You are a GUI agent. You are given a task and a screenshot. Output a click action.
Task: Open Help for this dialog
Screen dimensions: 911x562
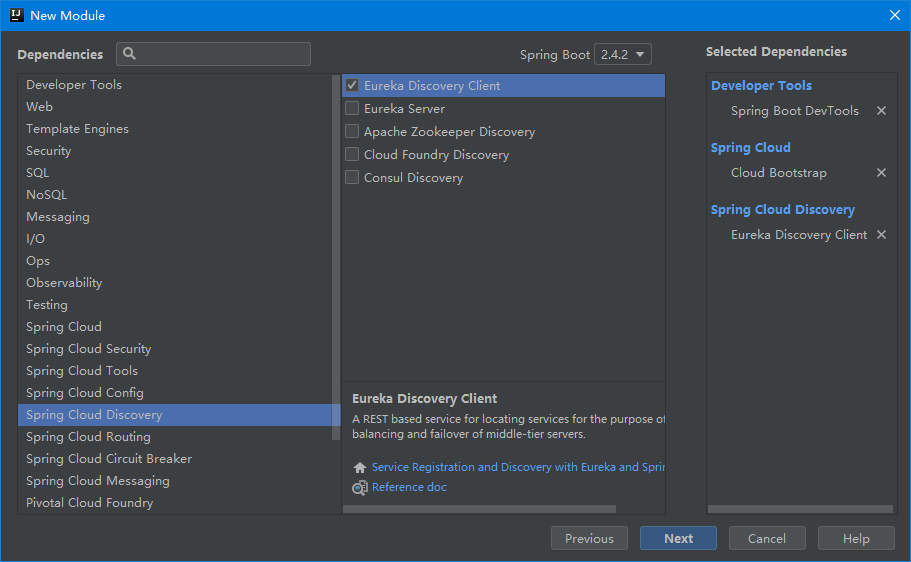pyautogui.click(x=856, y=538)
